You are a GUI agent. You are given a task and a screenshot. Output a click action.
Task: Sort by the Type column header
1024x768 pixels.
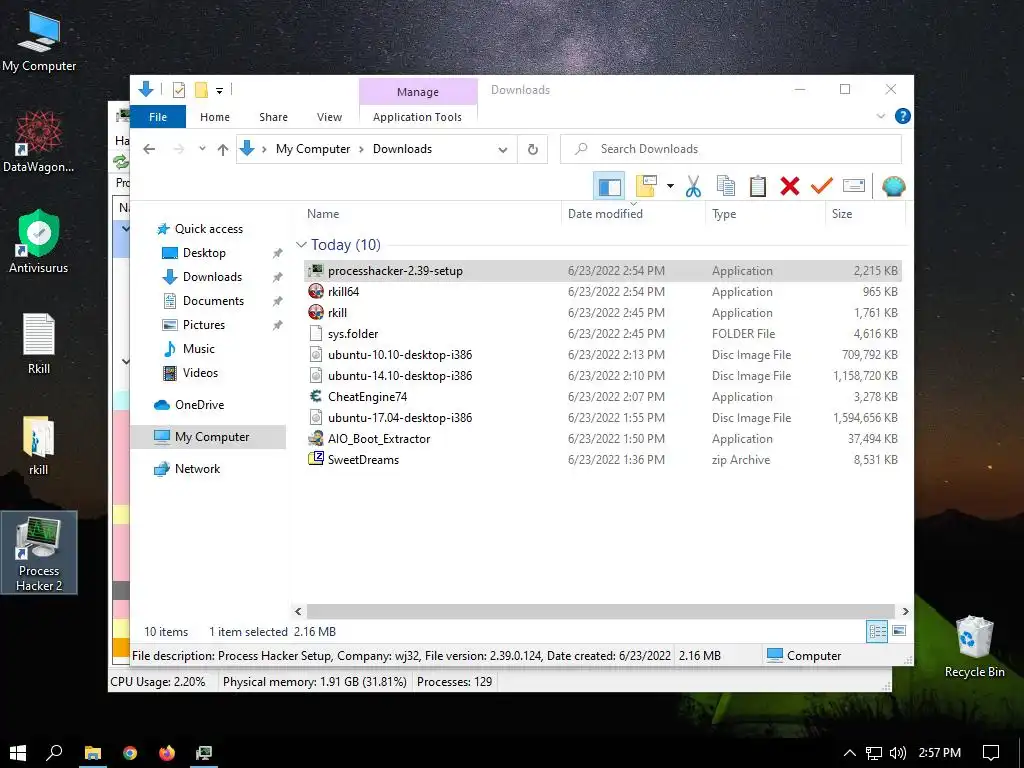764,214
